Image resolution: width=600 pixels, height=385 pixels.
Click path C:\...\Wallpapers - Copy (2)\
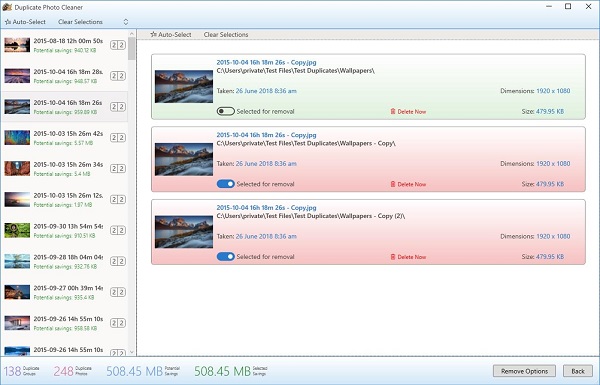pos(311,216)
